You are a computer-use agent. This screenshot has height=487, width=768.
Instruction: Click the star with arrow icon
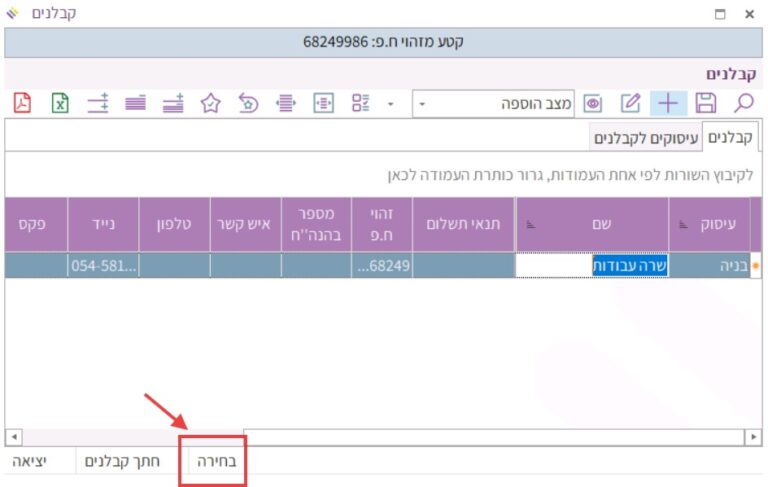248,103
